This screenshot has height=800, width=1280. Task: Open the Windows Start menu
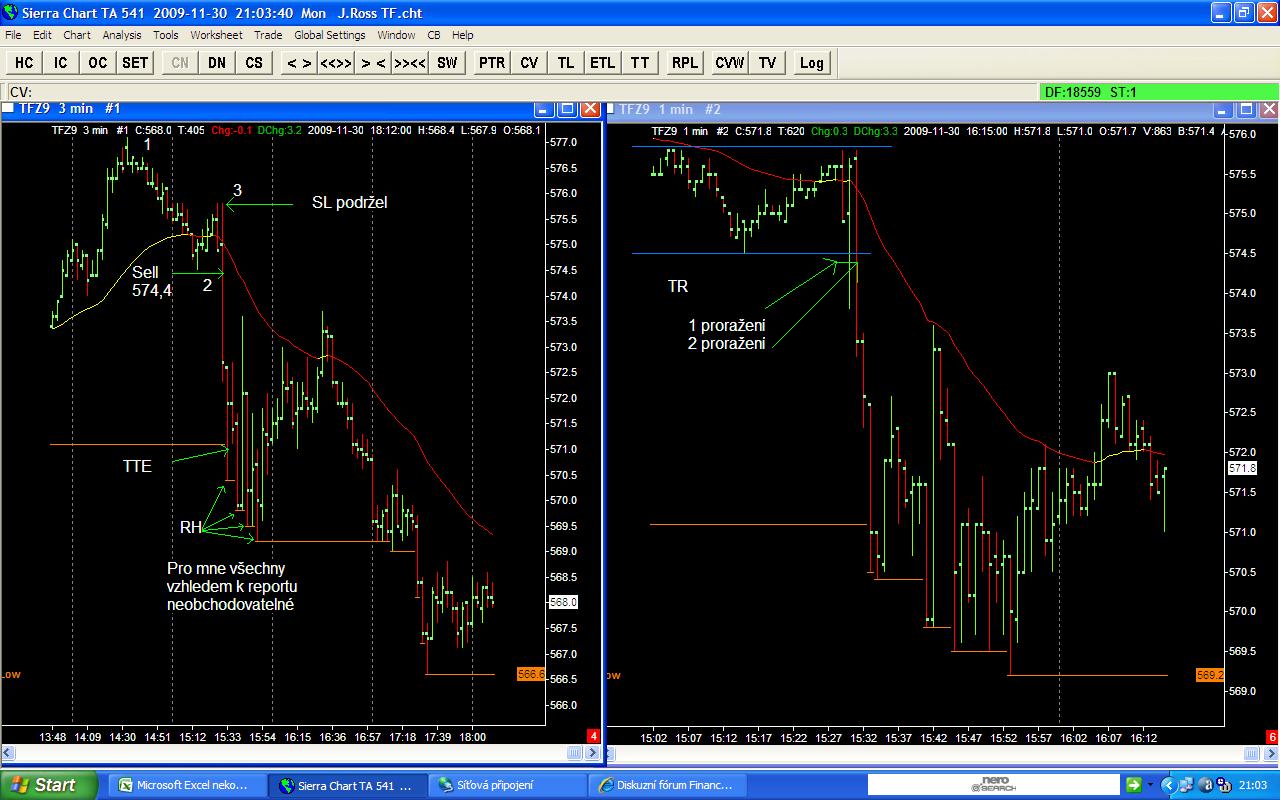(48, 785)
